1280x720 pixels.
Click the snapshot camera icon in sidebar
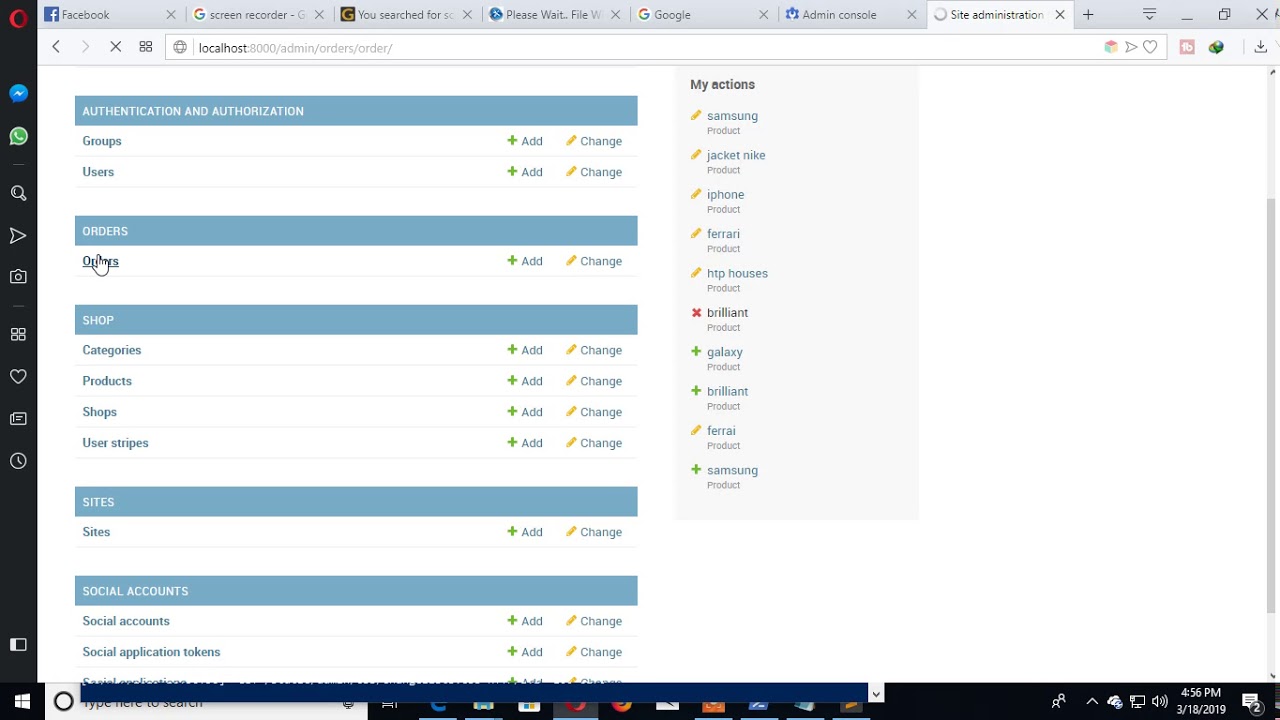click(x=18, y=277)
